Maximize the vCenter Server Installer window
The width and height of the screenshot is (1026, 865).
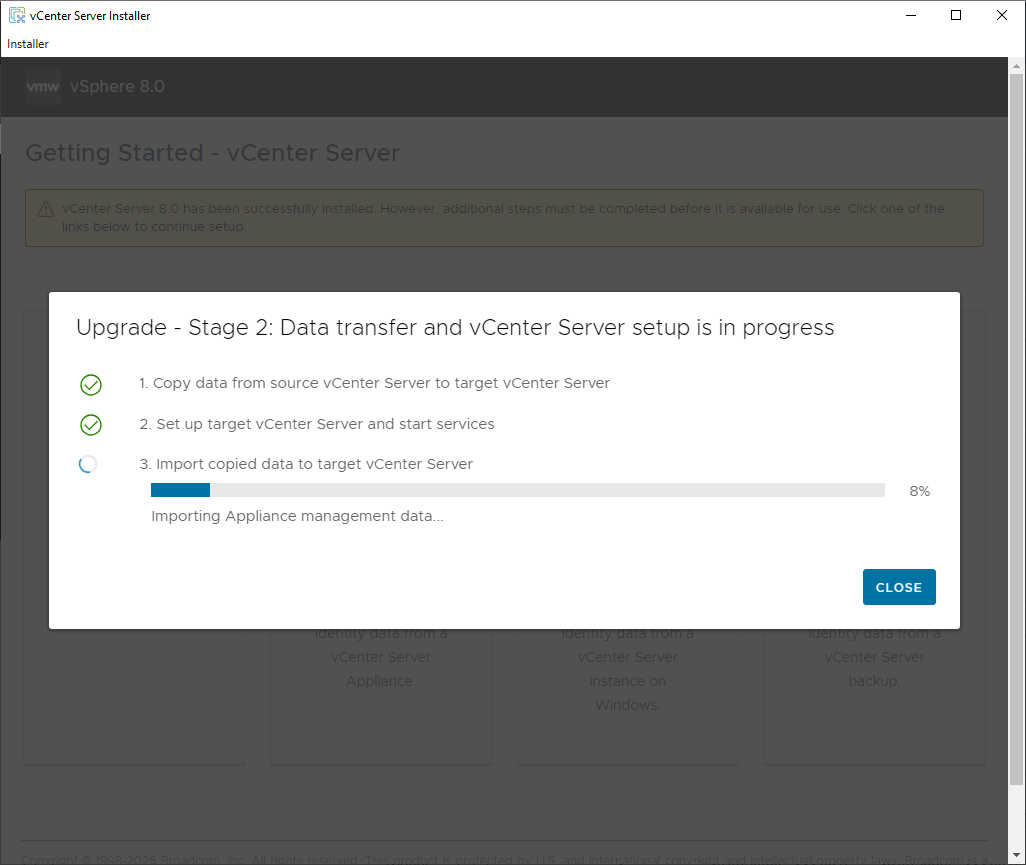point(956,15)
